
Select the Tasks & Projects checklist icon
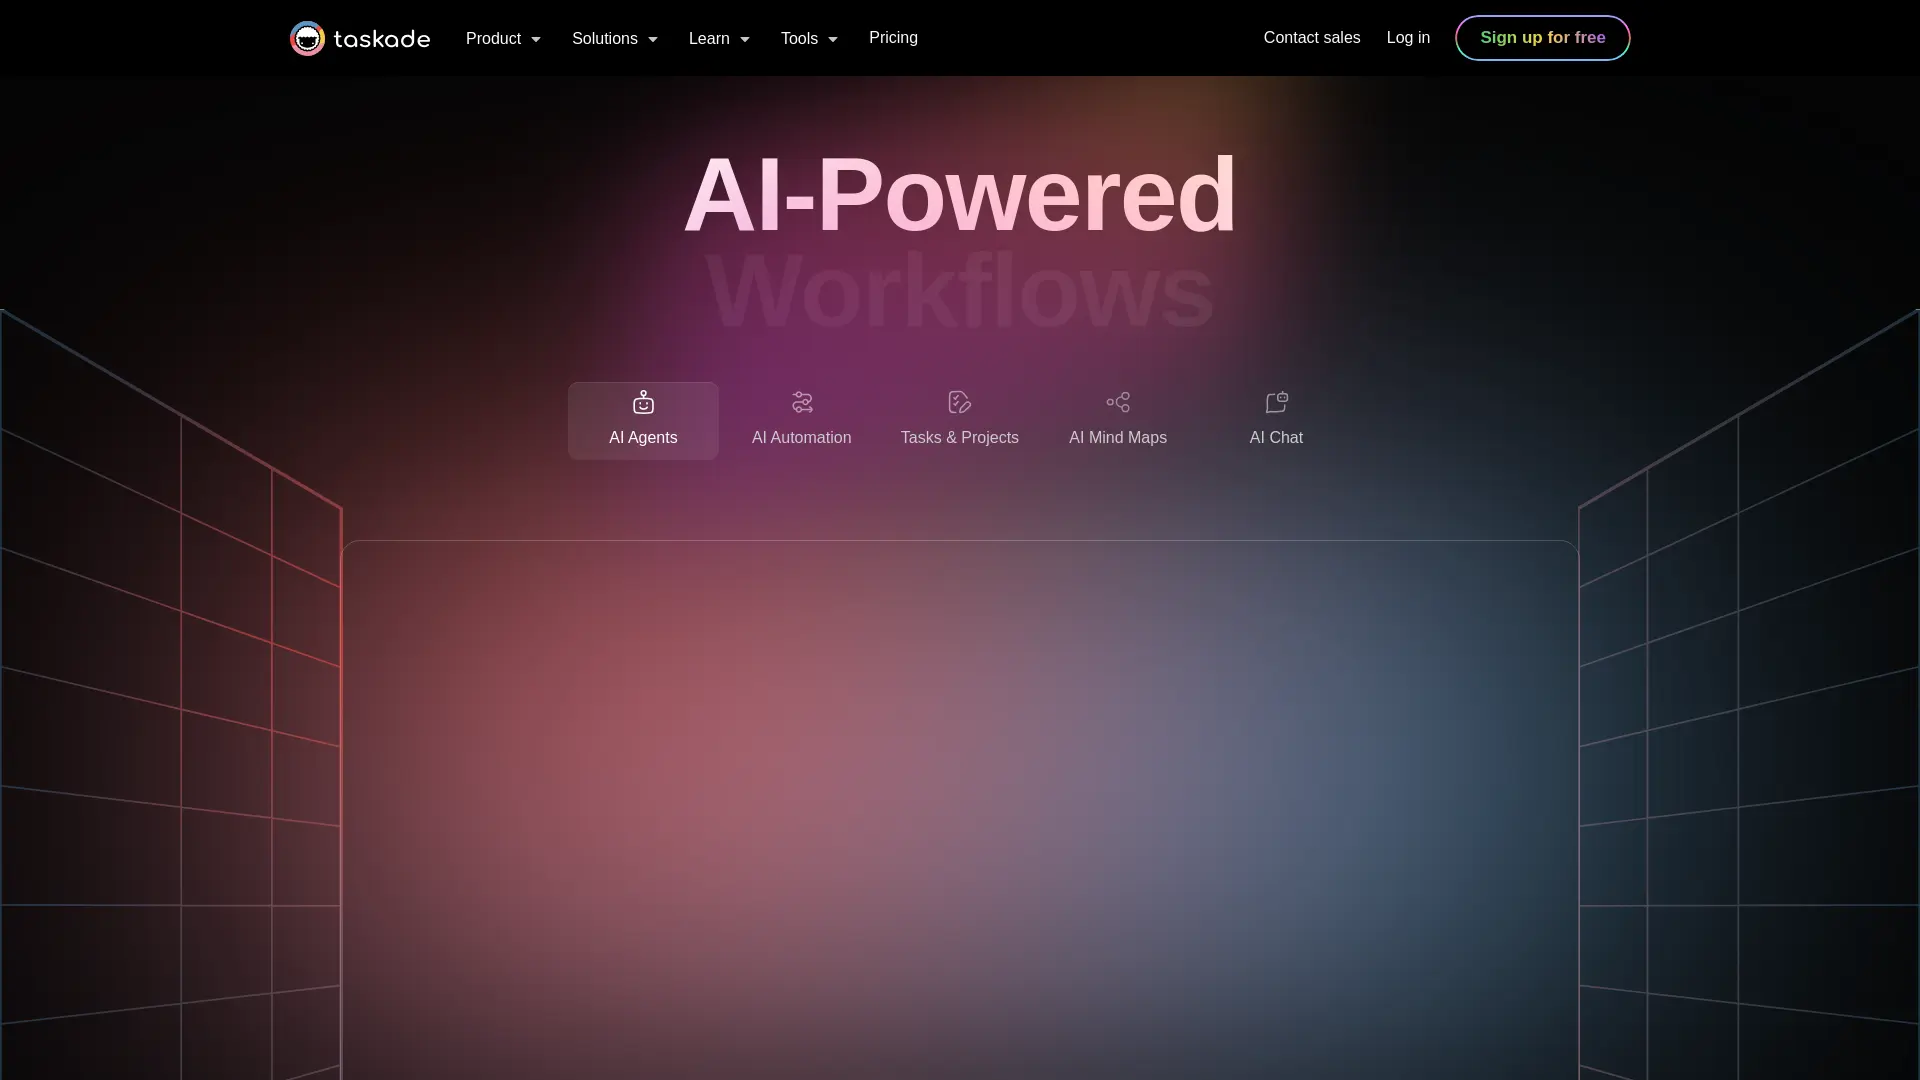pyautogui.click(x=959, y=402)
